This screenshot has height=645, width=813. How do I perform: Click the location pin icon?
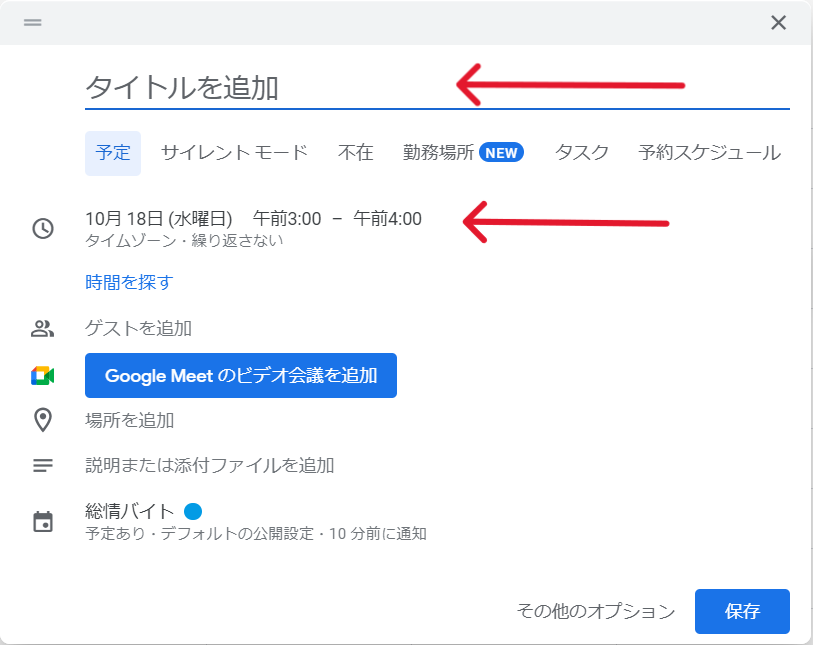click(43, 420)
